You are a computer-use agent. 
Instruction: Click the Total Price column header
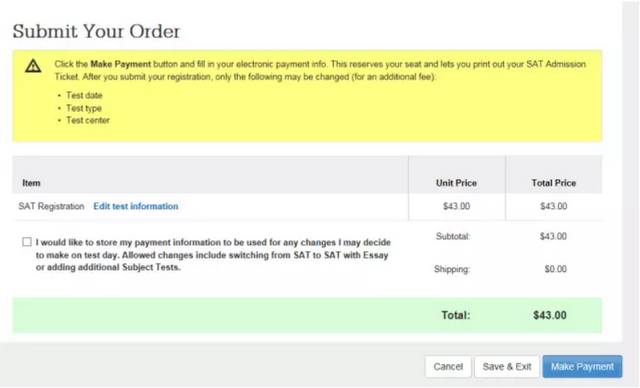click(x=553, y=183)
